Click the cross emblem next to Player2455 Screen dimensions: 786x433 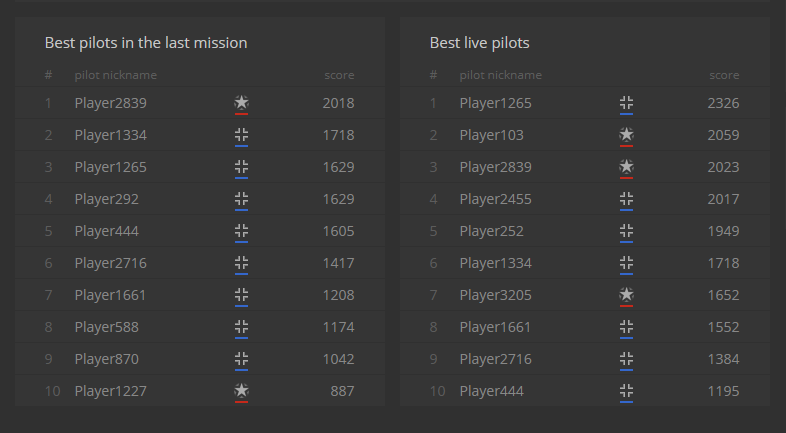coord(626,199)
